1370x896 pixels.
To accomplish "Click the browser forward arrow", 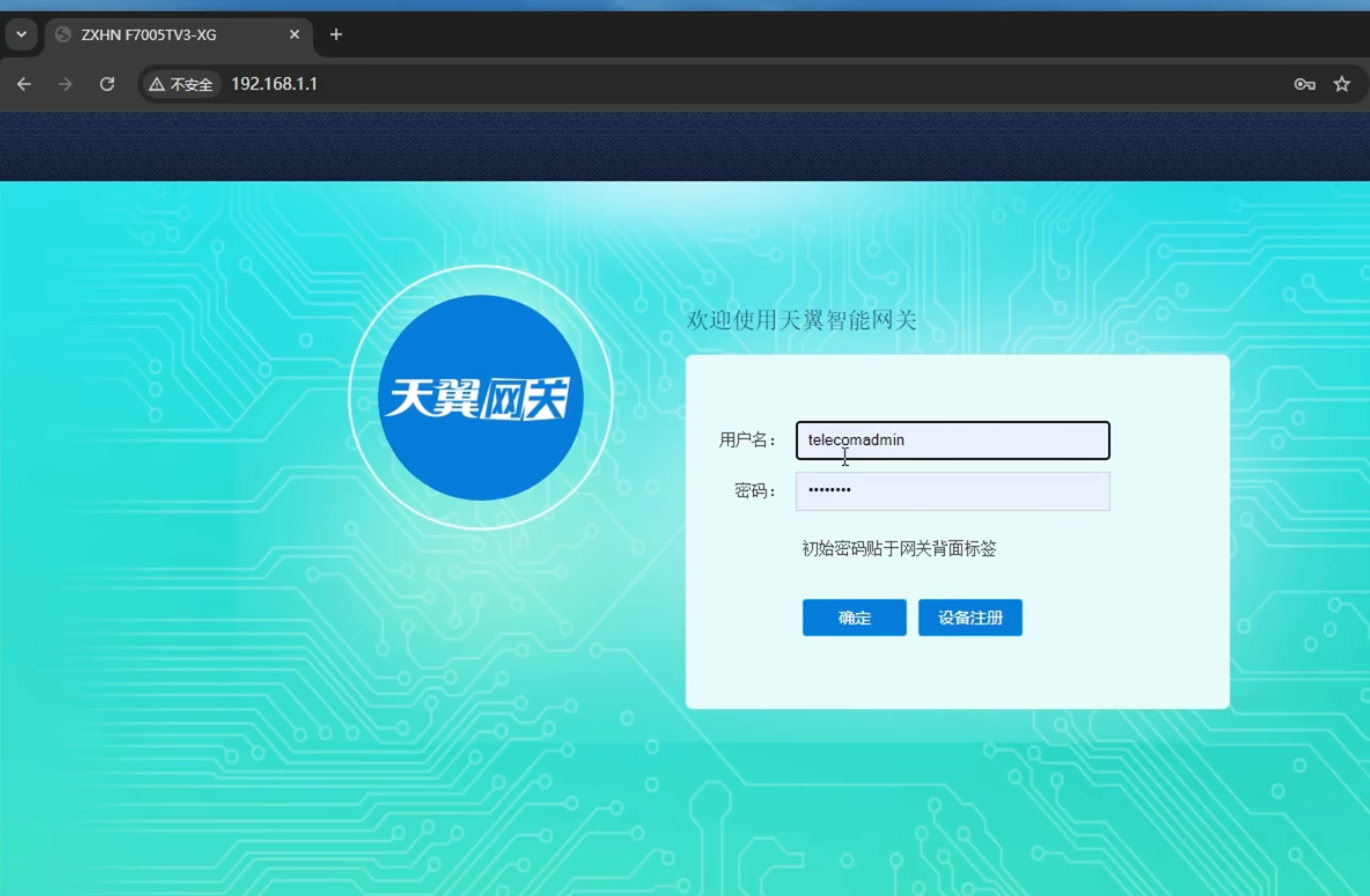I will click(x=65, y=84).
